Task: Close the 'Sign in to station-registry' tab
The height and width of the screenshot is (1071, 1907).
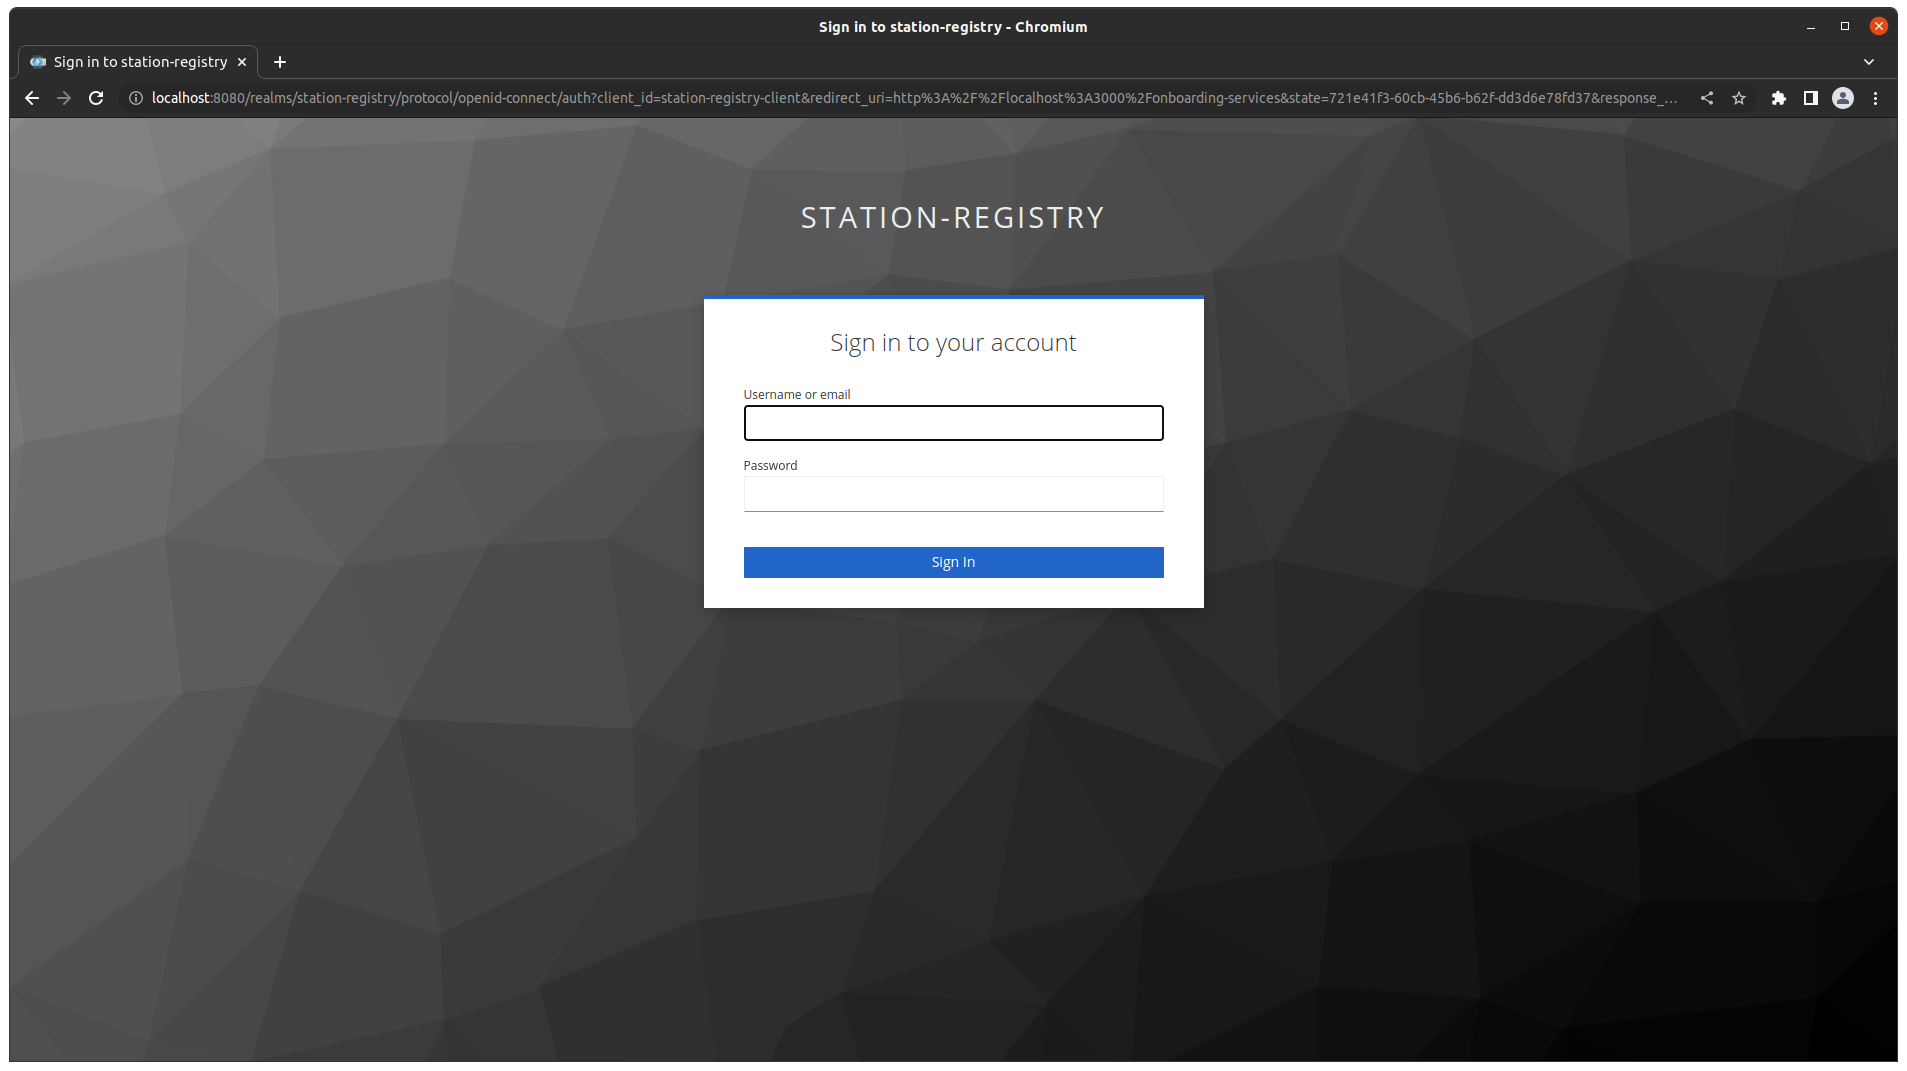Action: coord(242,62)
